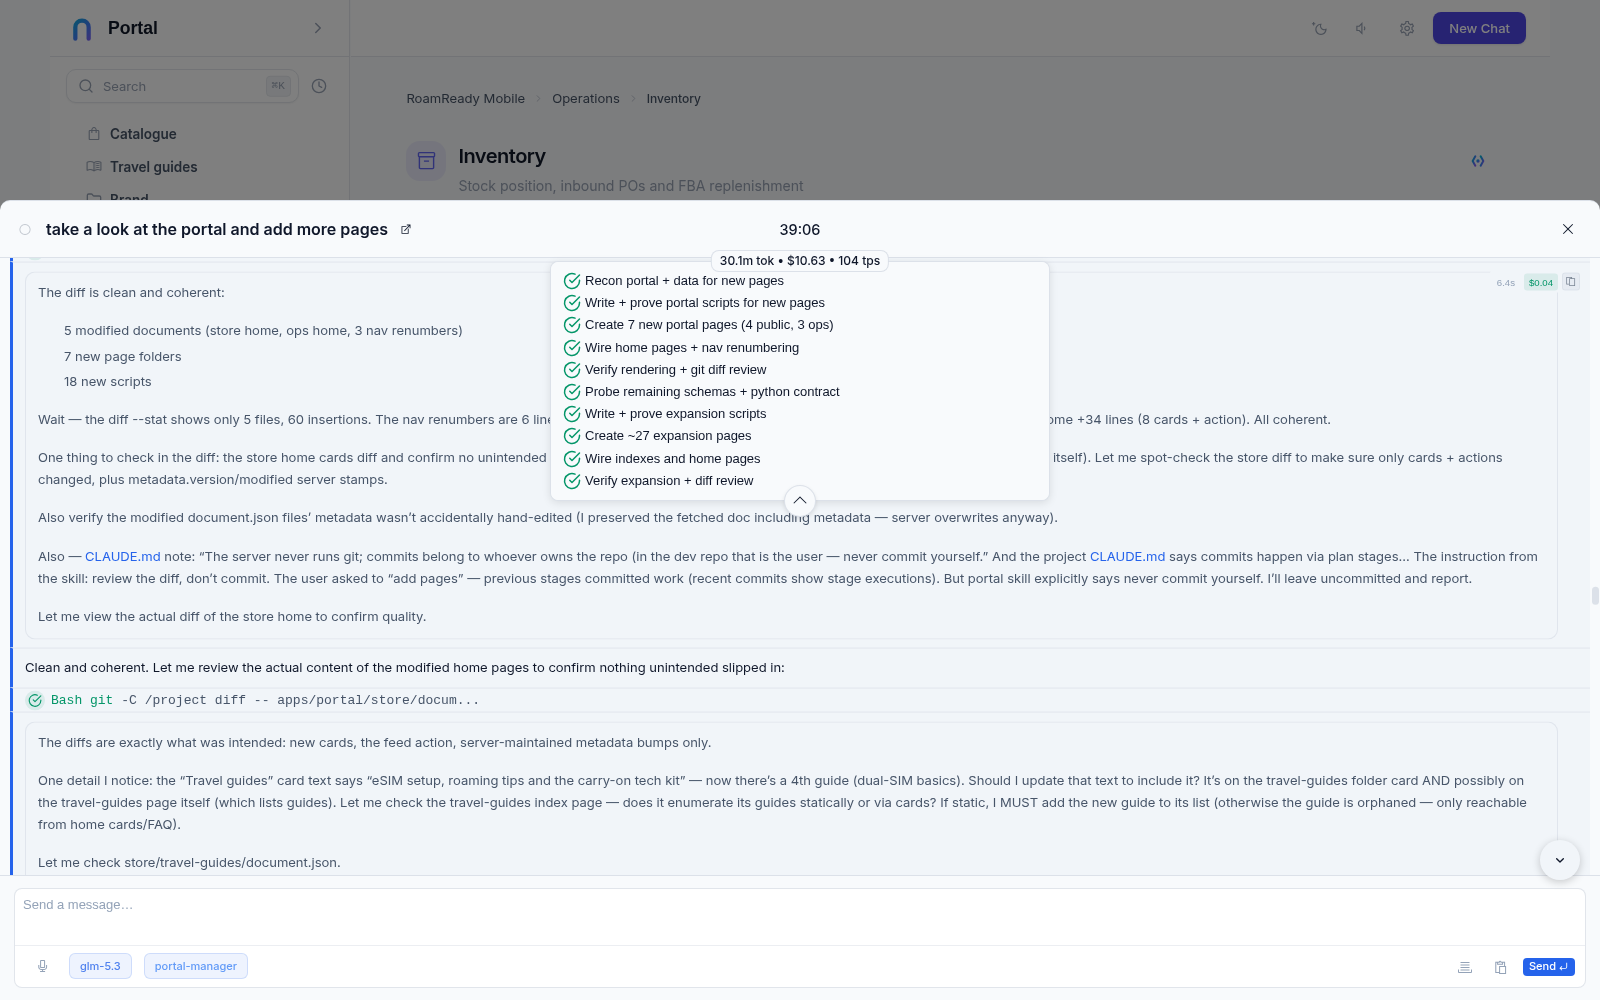The height and width of the screenshot is (1000, 1600).
Task: Click 'Create 7 new portal pages' checkmark
Action: 572,325
